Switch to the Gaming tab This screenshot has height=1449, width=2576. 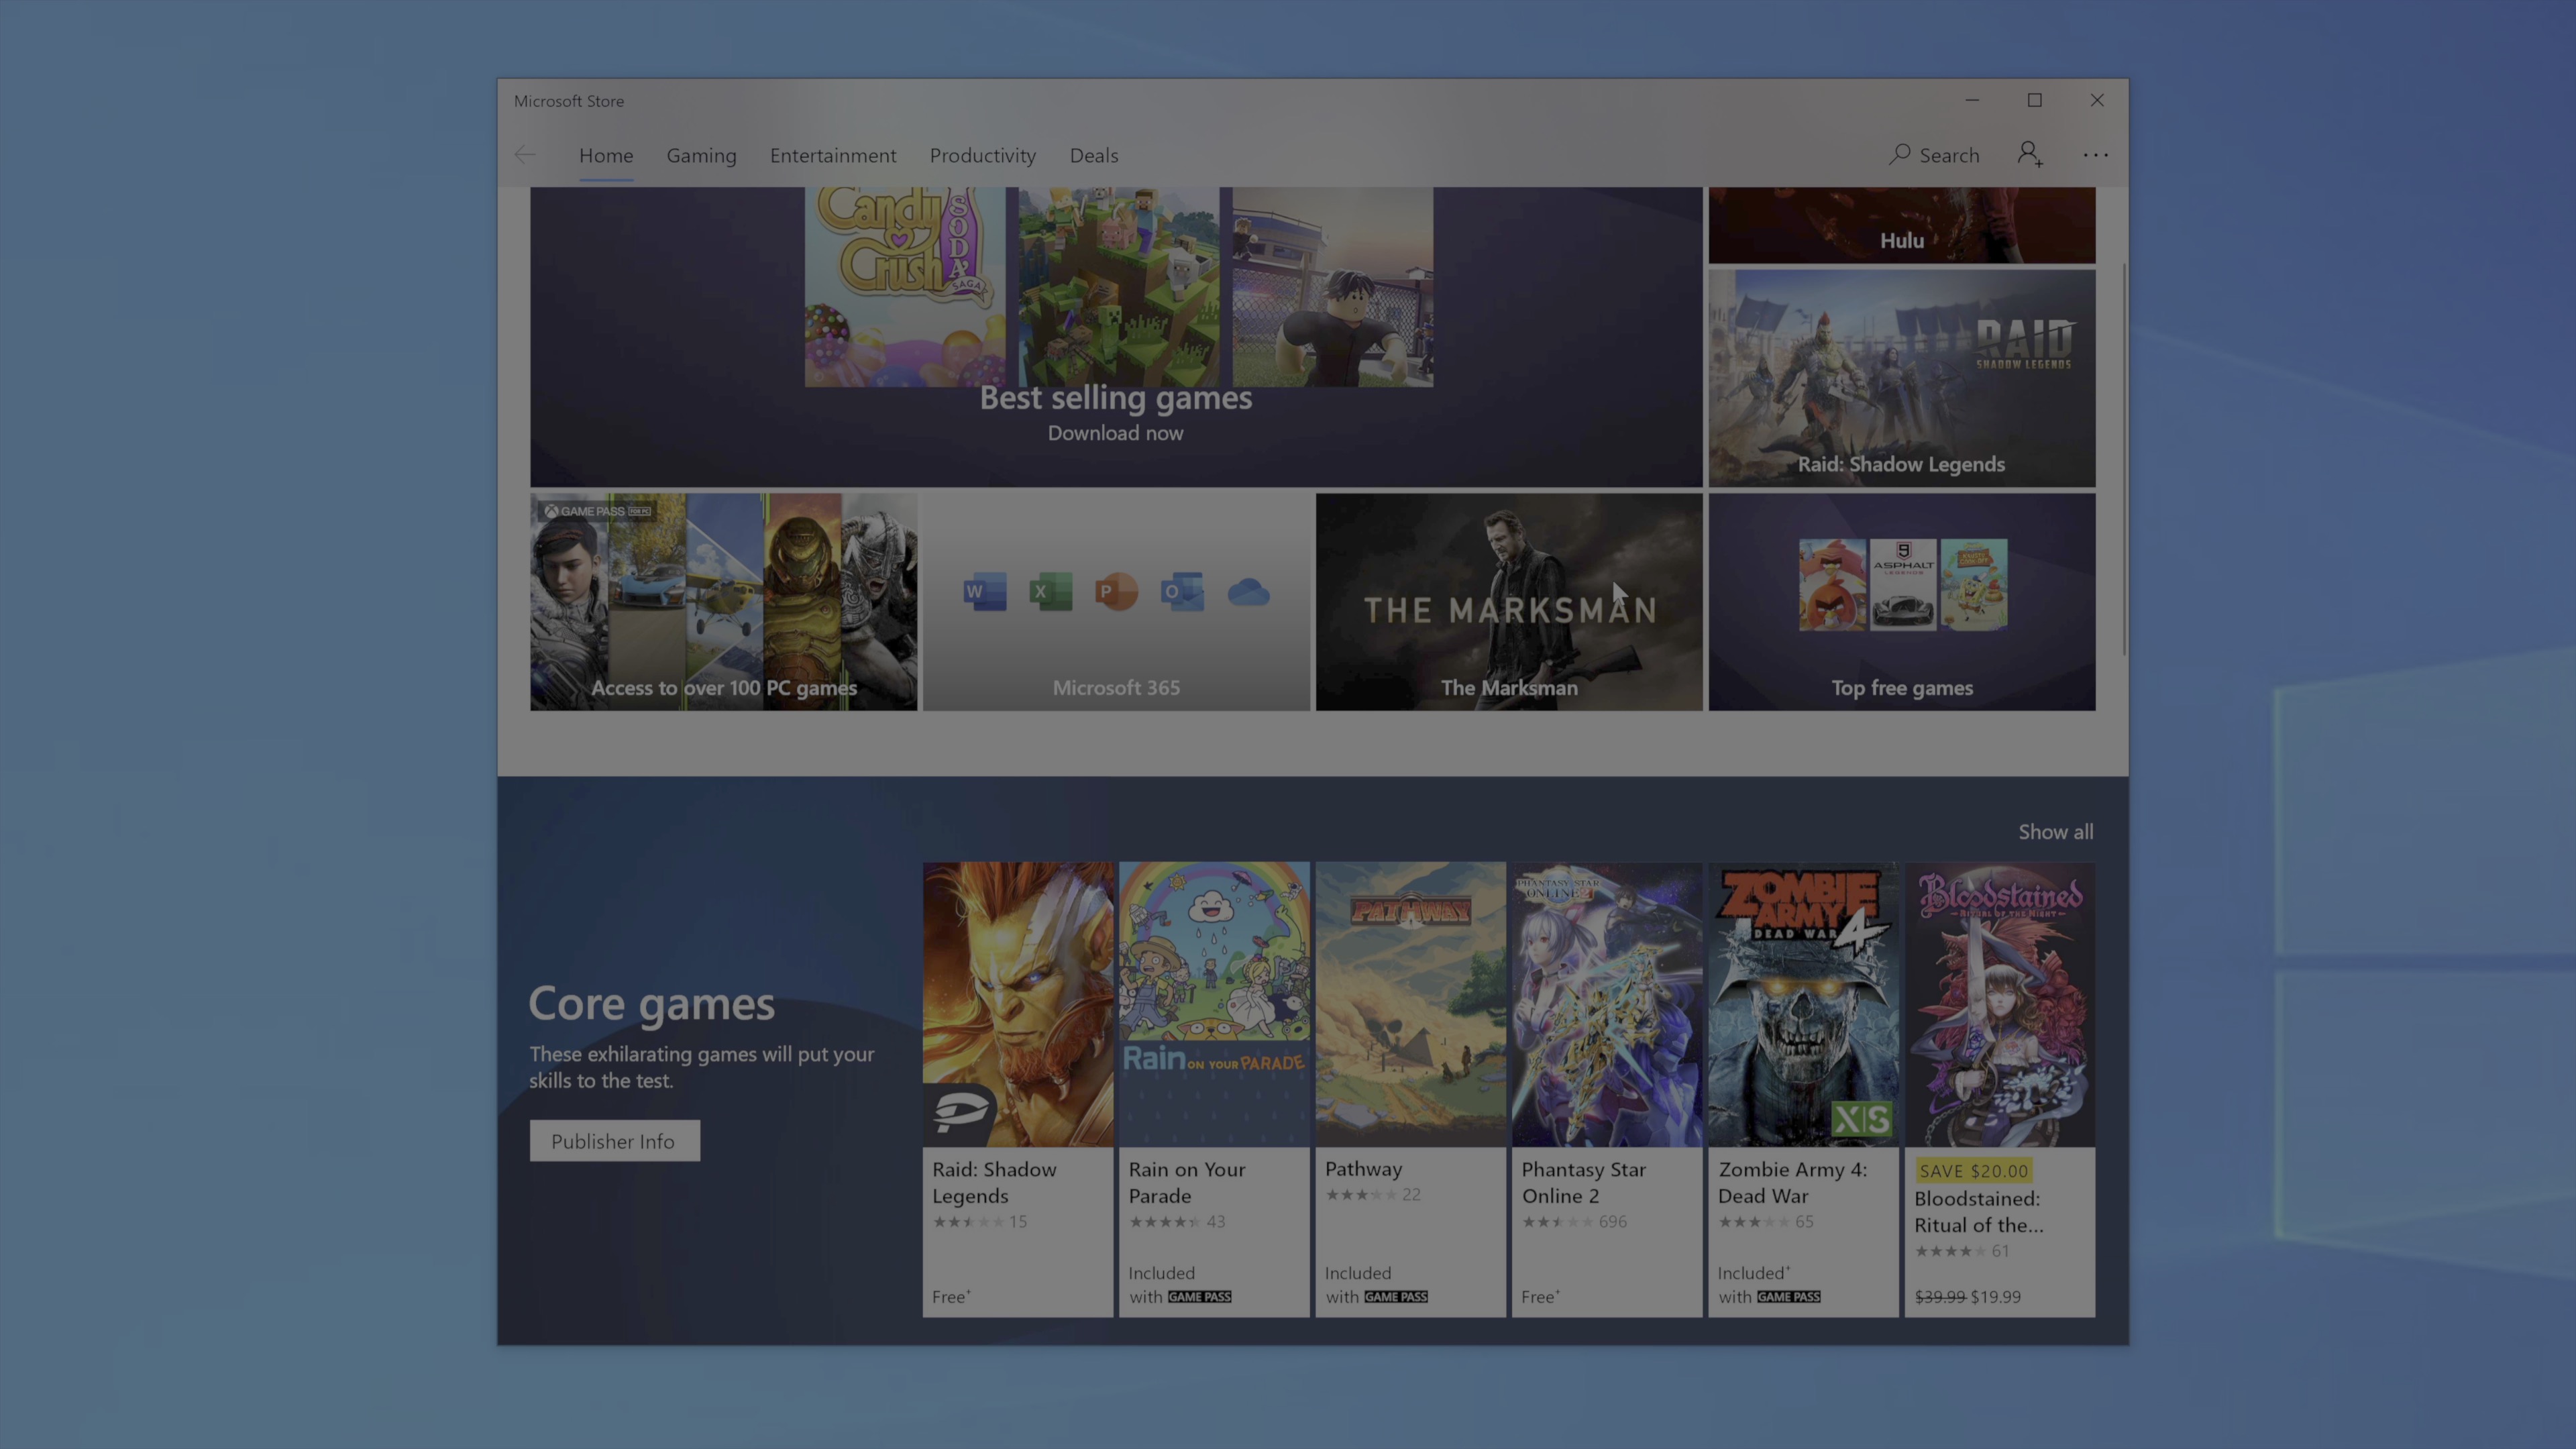point(701,155)
